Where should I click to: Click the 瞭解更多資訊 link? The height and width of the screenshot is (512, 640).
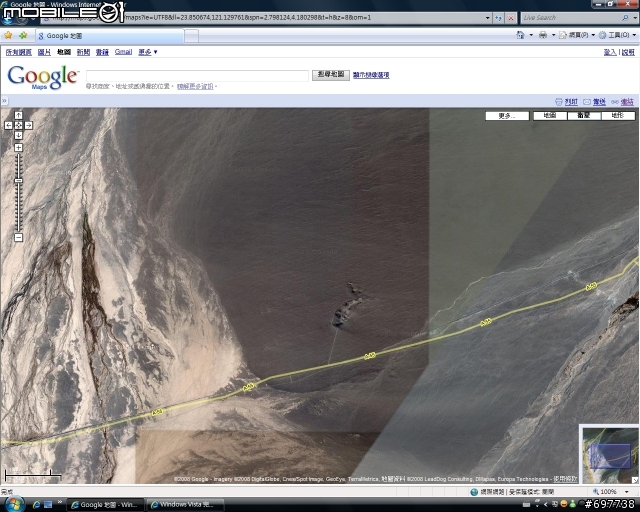(195, 86)
